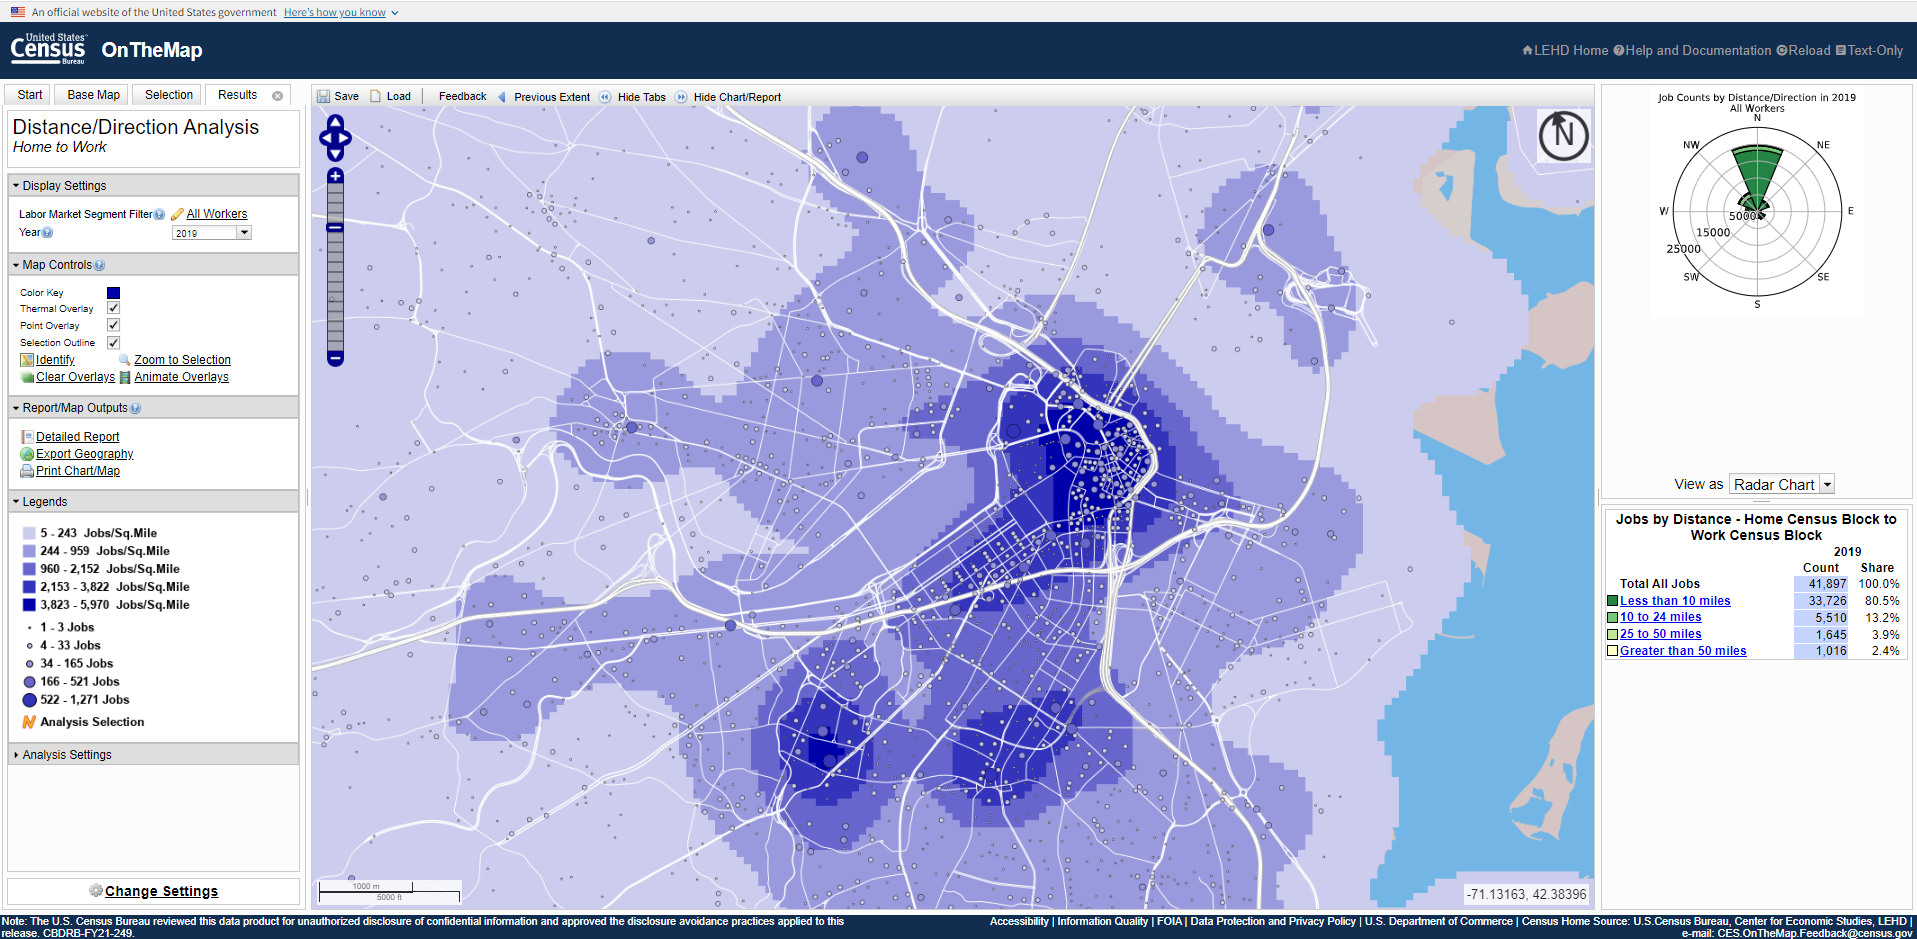Click the map pan navigation control
This screenshot has width=1917, height=939.
[335, 137]
